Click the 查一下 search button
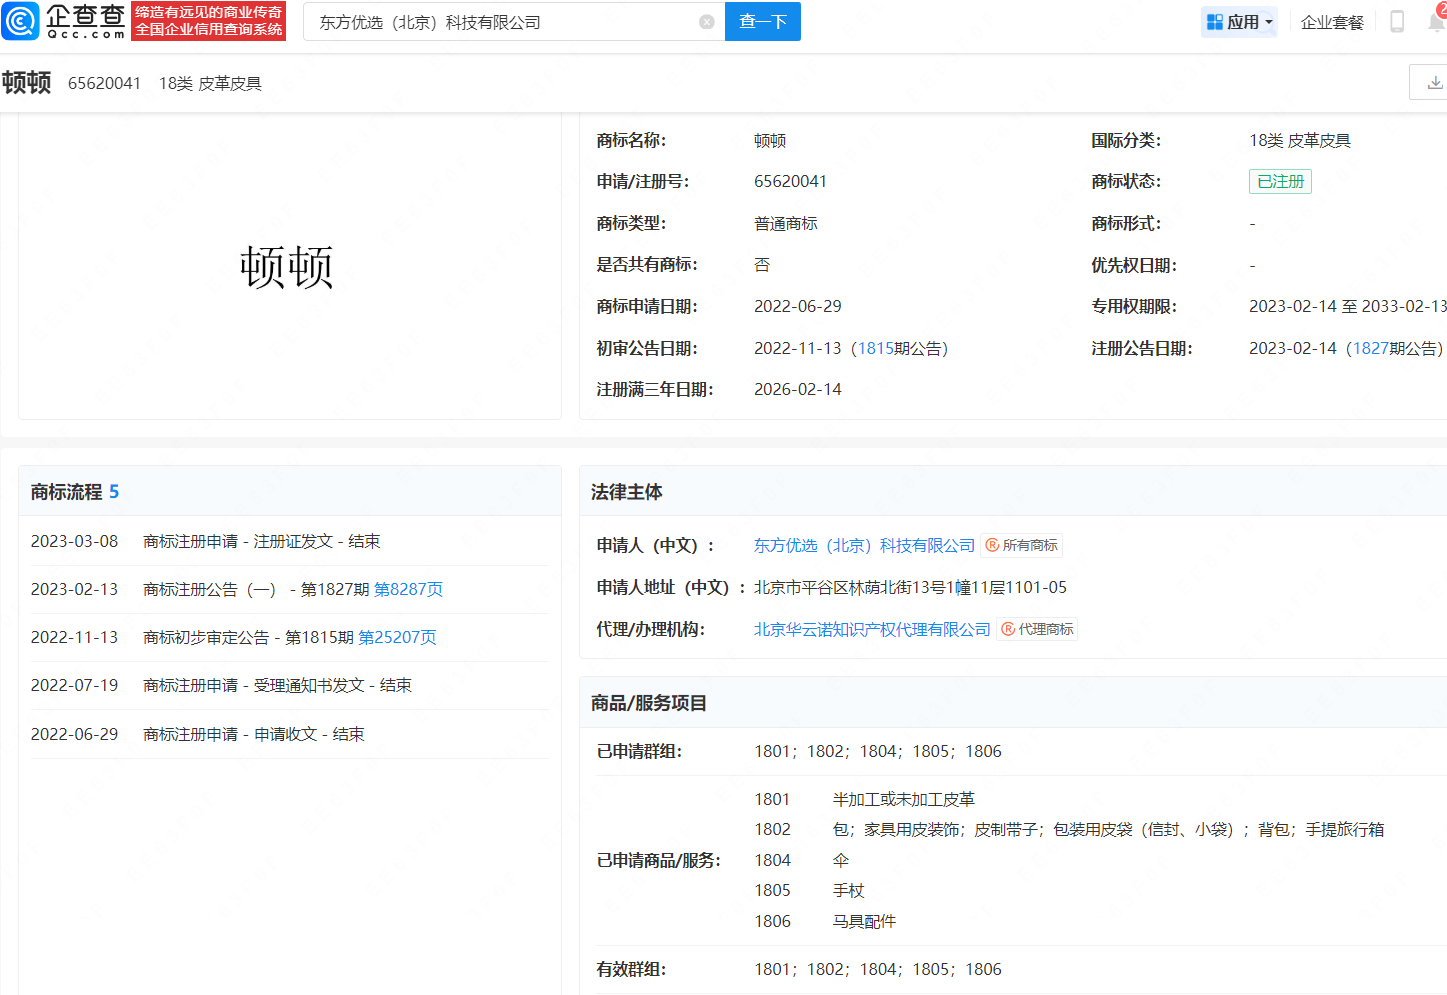 point(763,21)
